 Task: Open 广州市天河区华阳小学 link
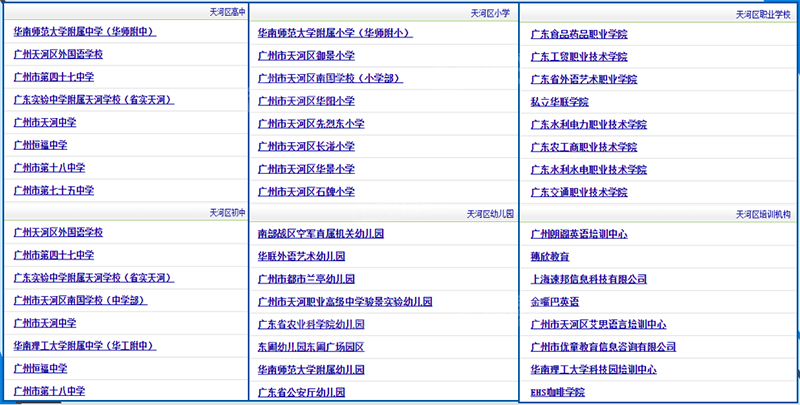pyautogui.click(x=306, y=101)
